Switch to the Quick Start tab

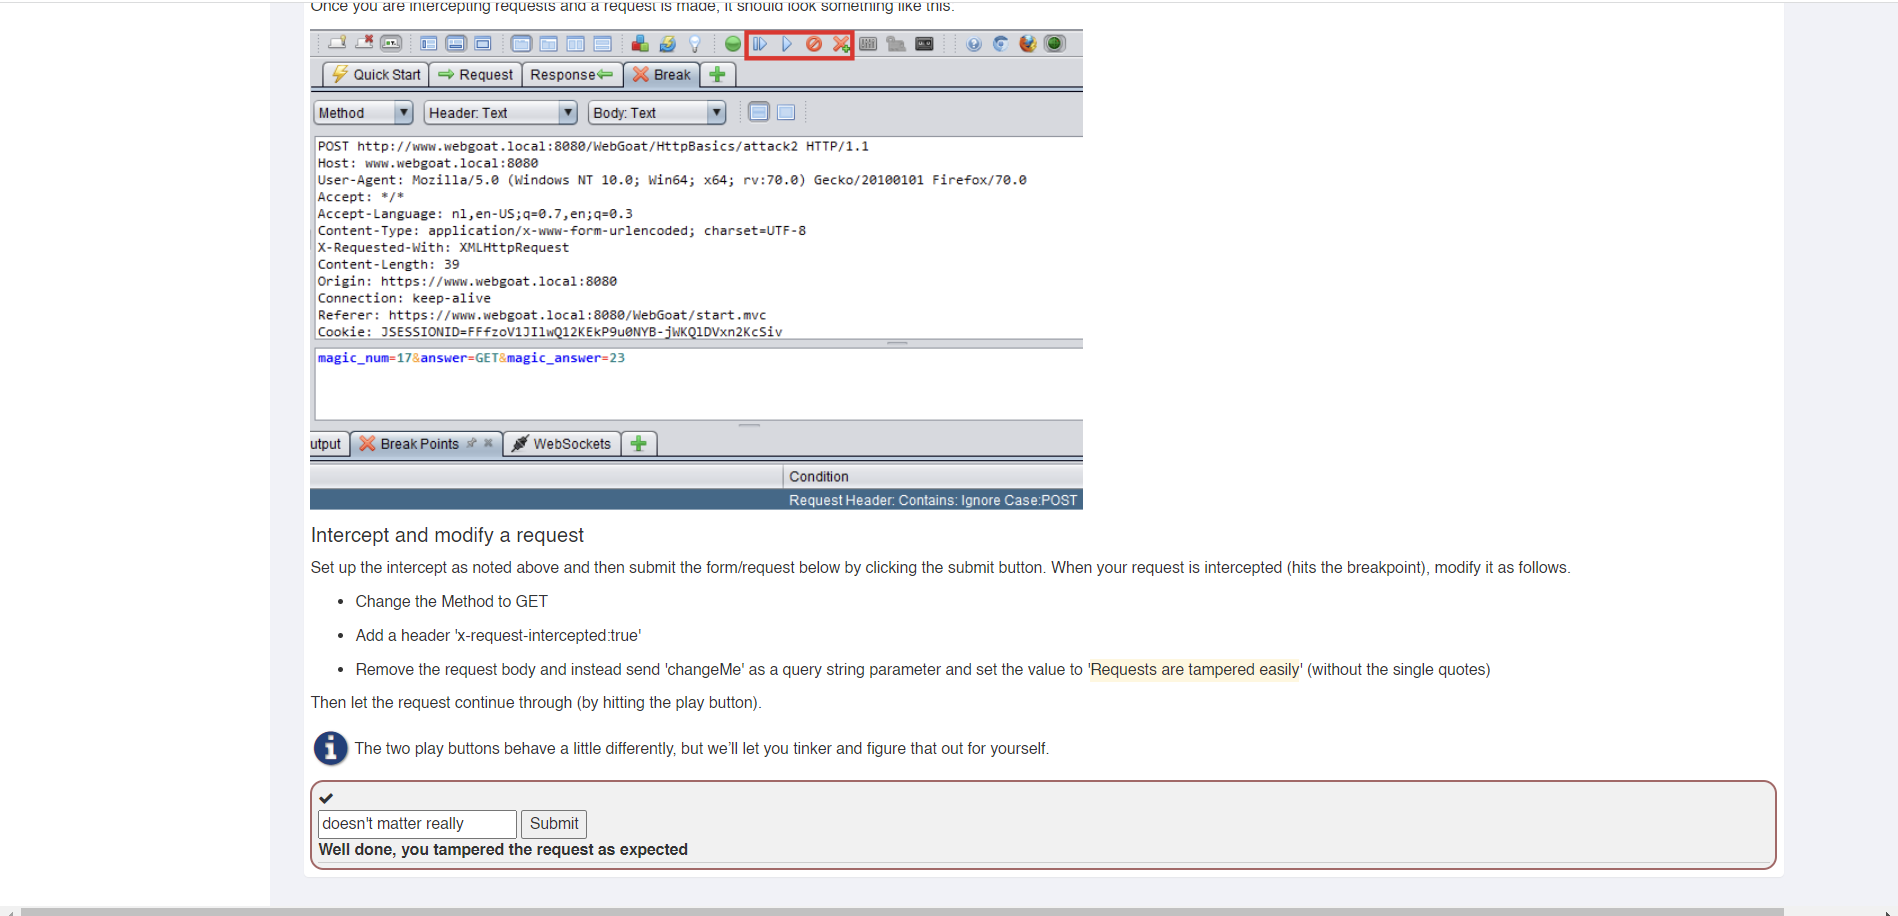(x=376, y=75)
